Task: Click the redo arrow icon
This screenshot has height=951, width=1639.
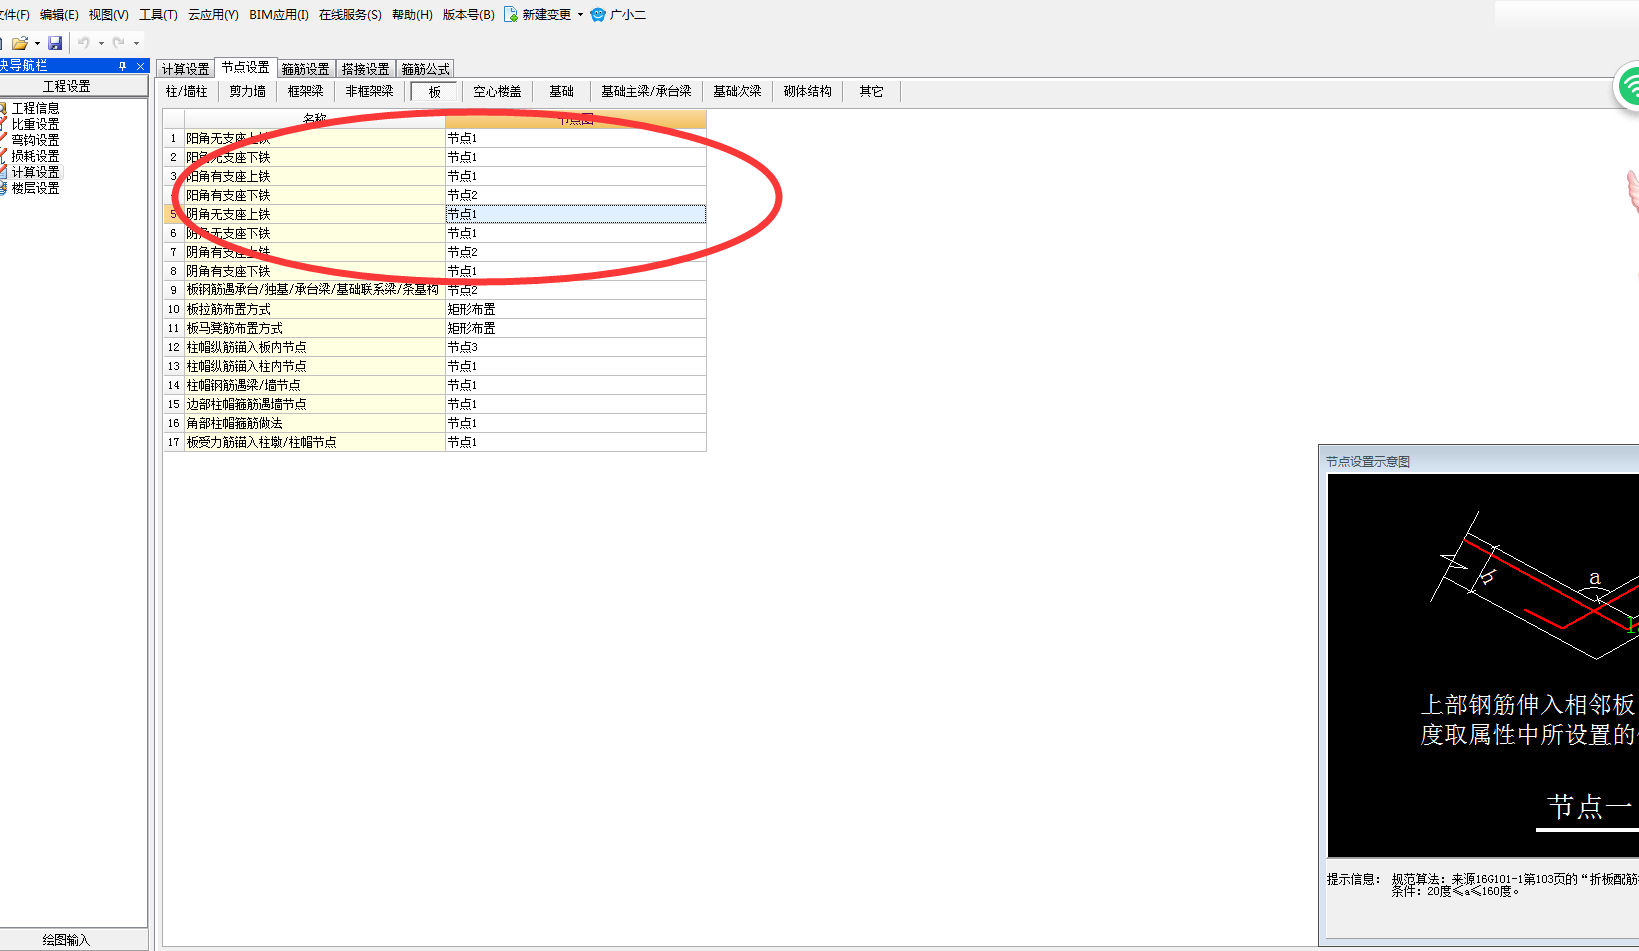Action: [119, 43]
